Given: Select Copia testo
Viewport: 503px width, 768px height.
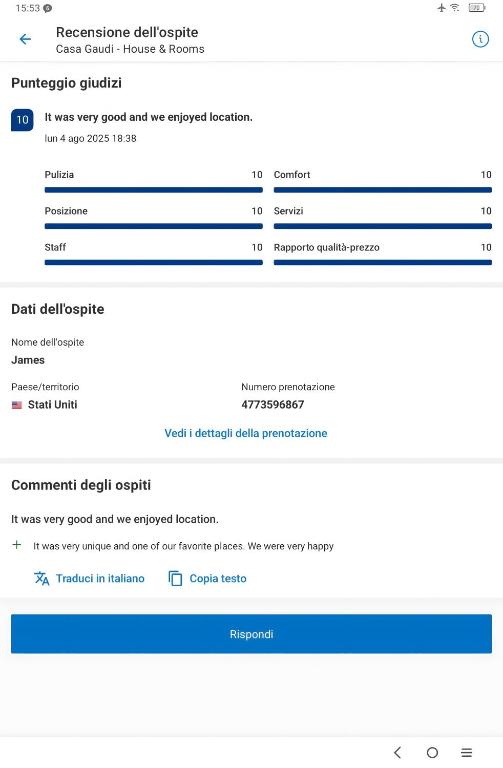Looking at the screenshot, I should pyautogui.click(x=218, y=578).
